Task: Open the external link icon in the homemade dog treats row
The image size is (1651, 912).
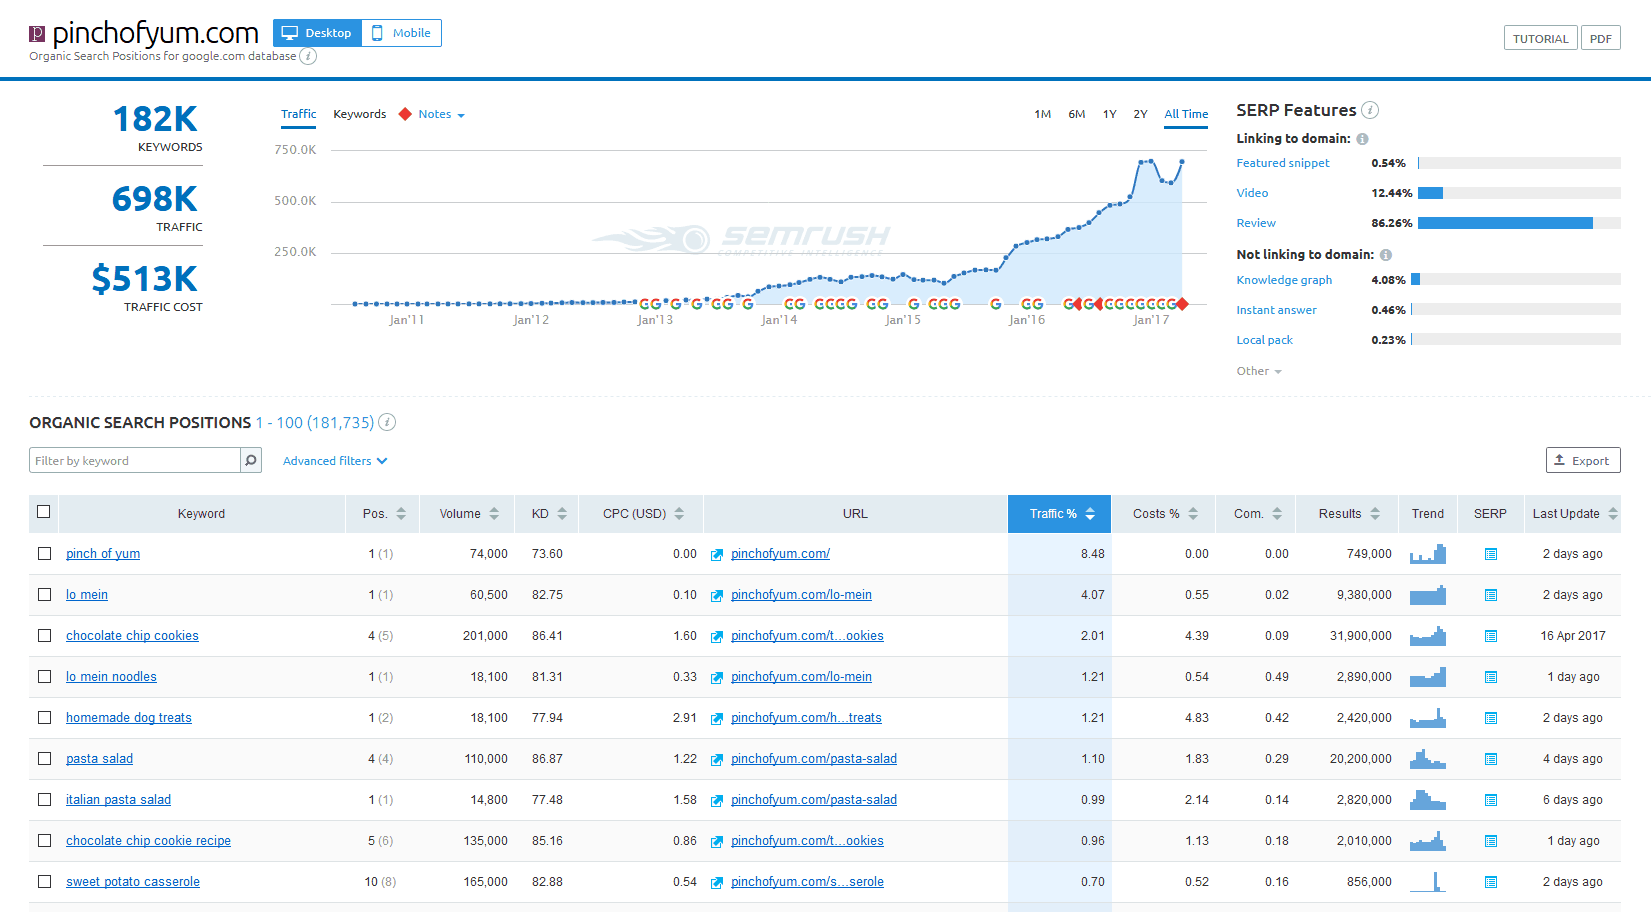Action: tap(717, 719)
